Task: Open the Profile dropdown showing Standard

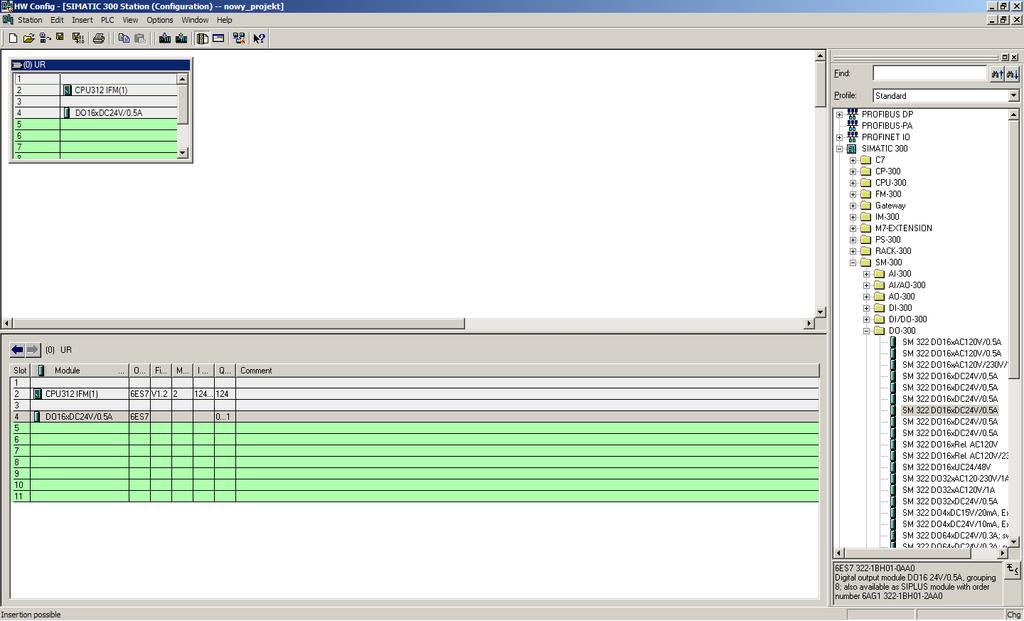Action: (1013, 96)
